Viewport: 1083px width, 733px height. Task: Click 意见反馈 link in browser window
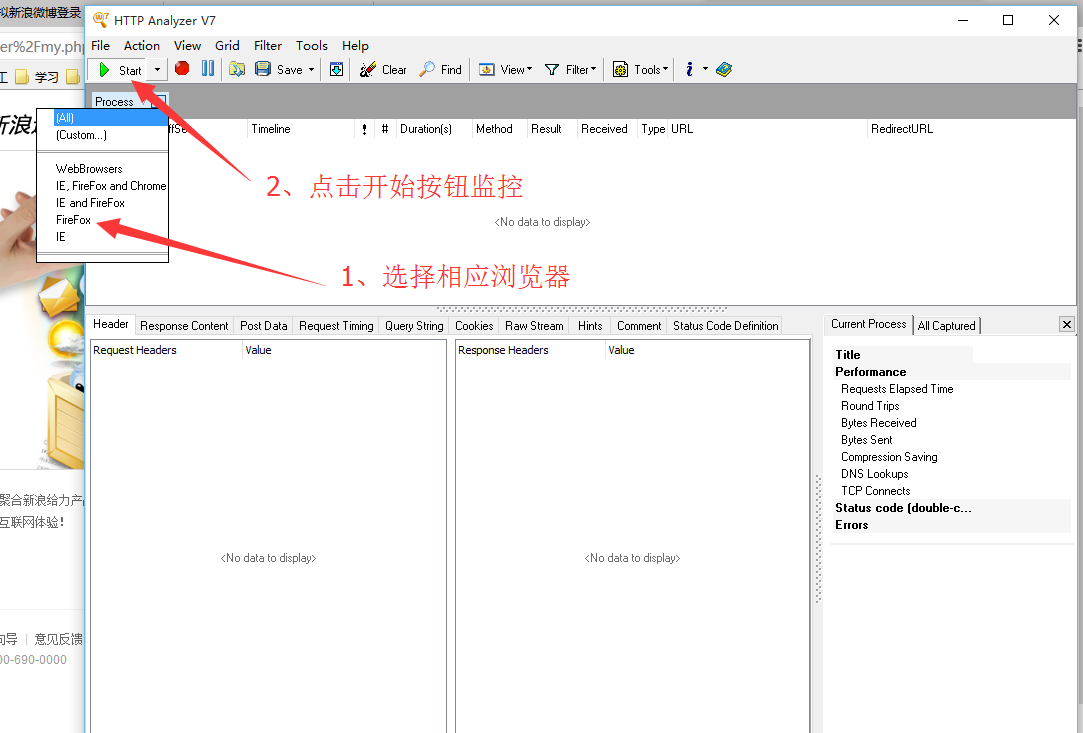pos(59,639)
